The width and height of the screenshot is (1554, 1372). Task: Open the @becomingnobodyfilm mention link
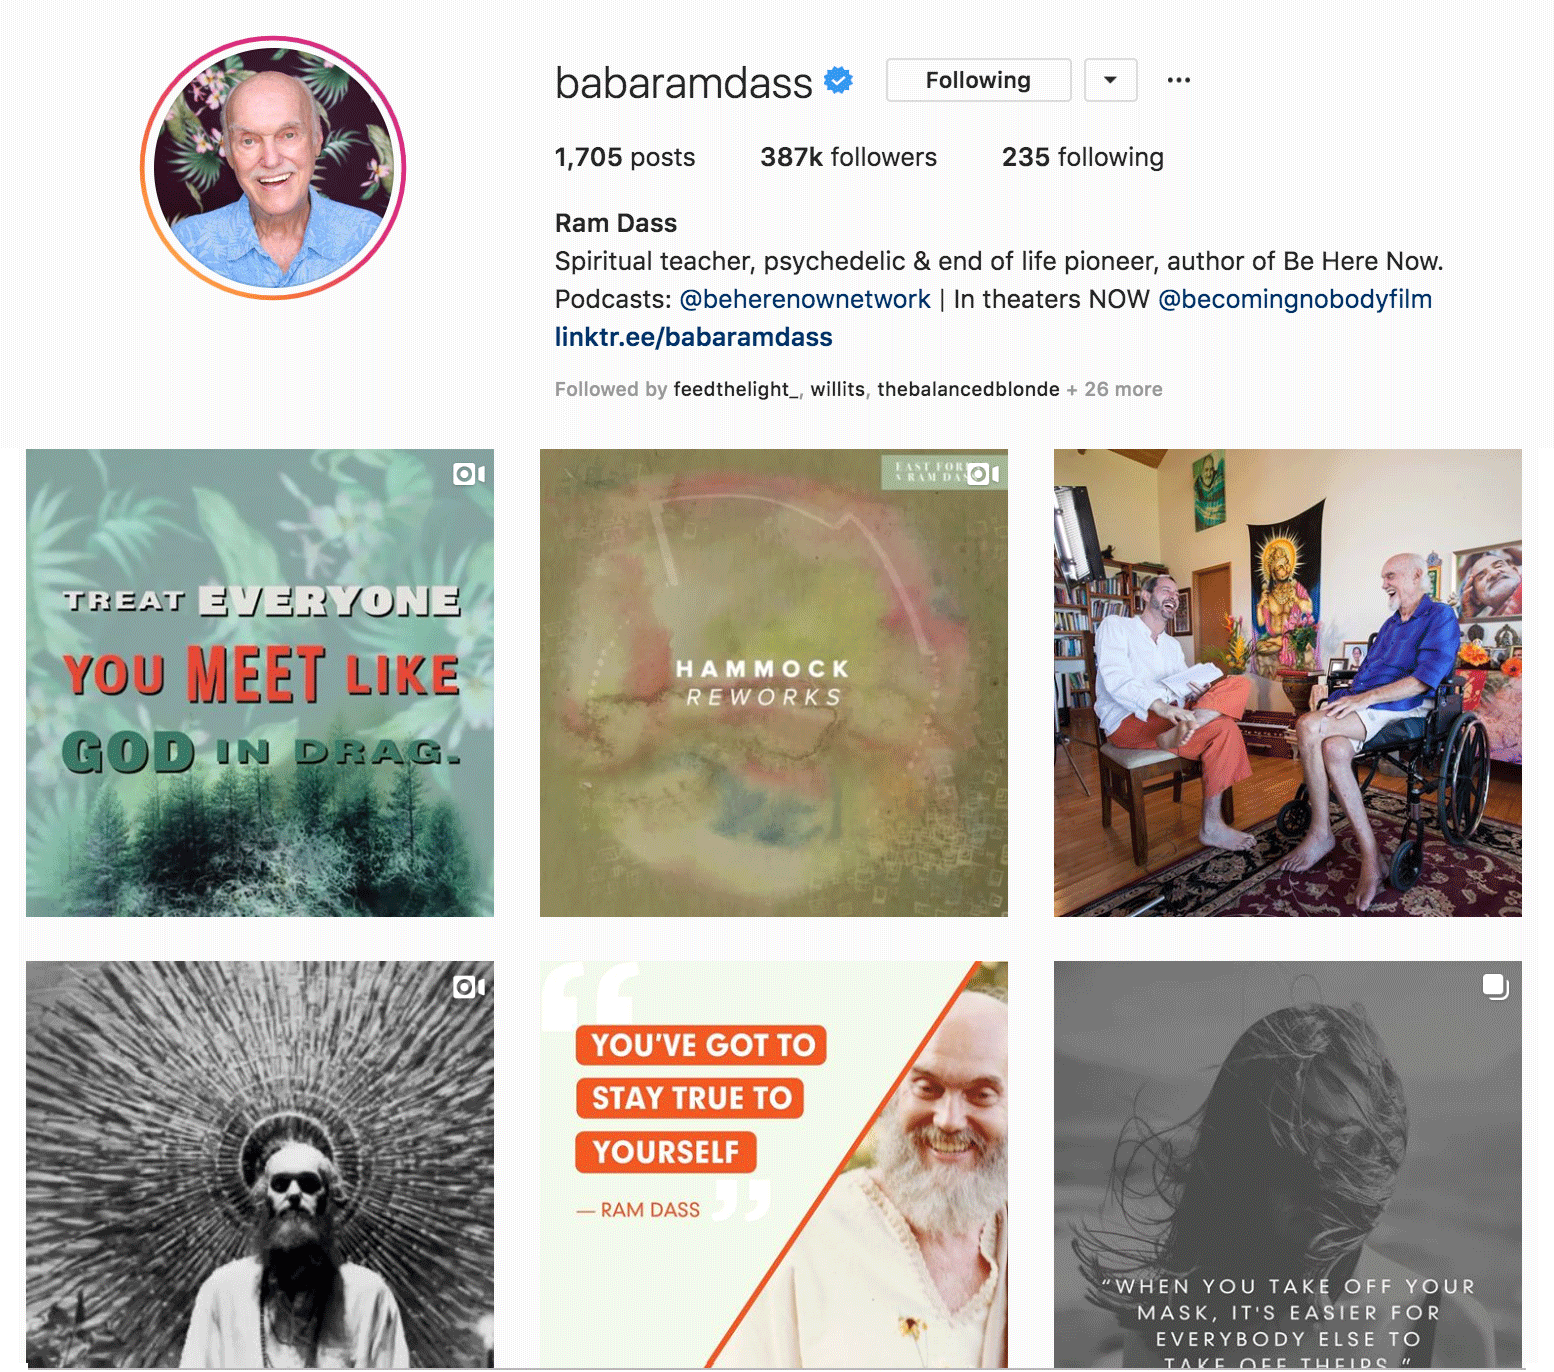1295,299
